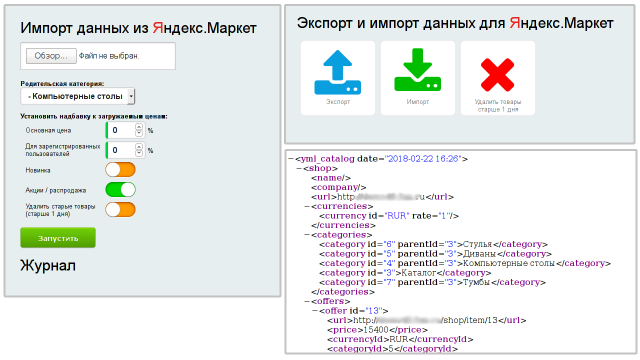Click the Акции / распродажа label
Viewport: 640px width, 360px height.
tap(56, 190)
